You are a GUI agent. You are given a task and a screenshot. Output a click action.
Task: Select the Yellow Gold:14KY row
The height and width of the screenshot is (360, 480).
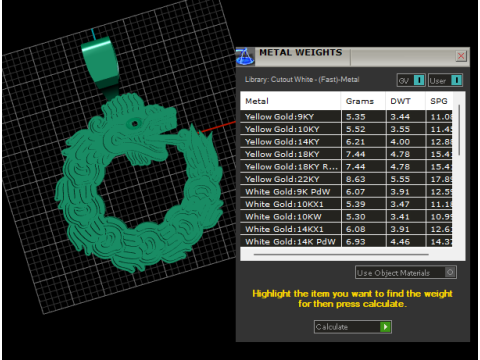[x=346, y=142]
